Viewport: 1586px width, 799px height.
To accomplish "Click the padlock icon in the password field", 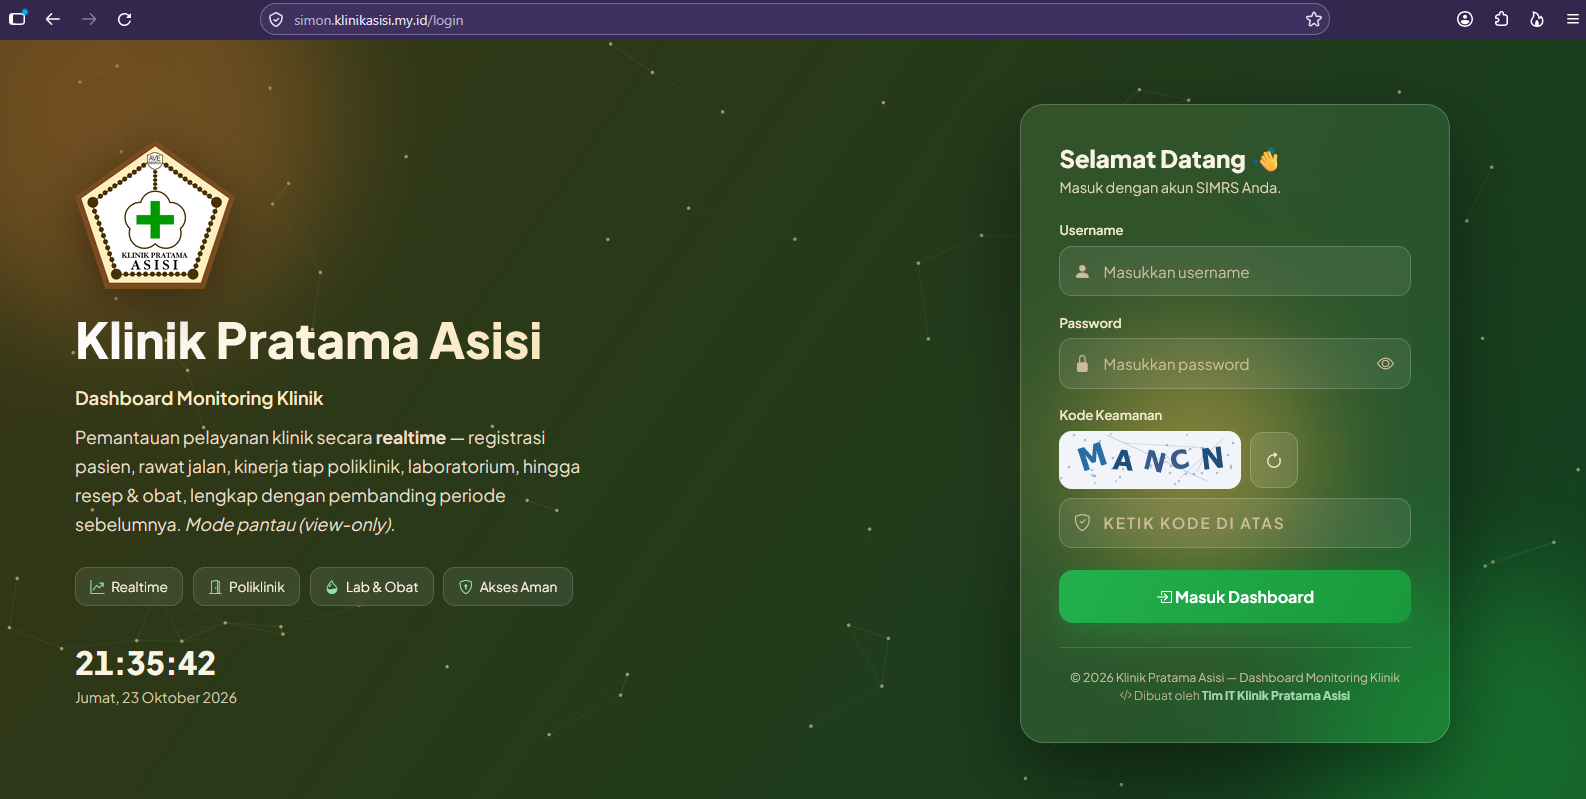I will coord(1082,364).
